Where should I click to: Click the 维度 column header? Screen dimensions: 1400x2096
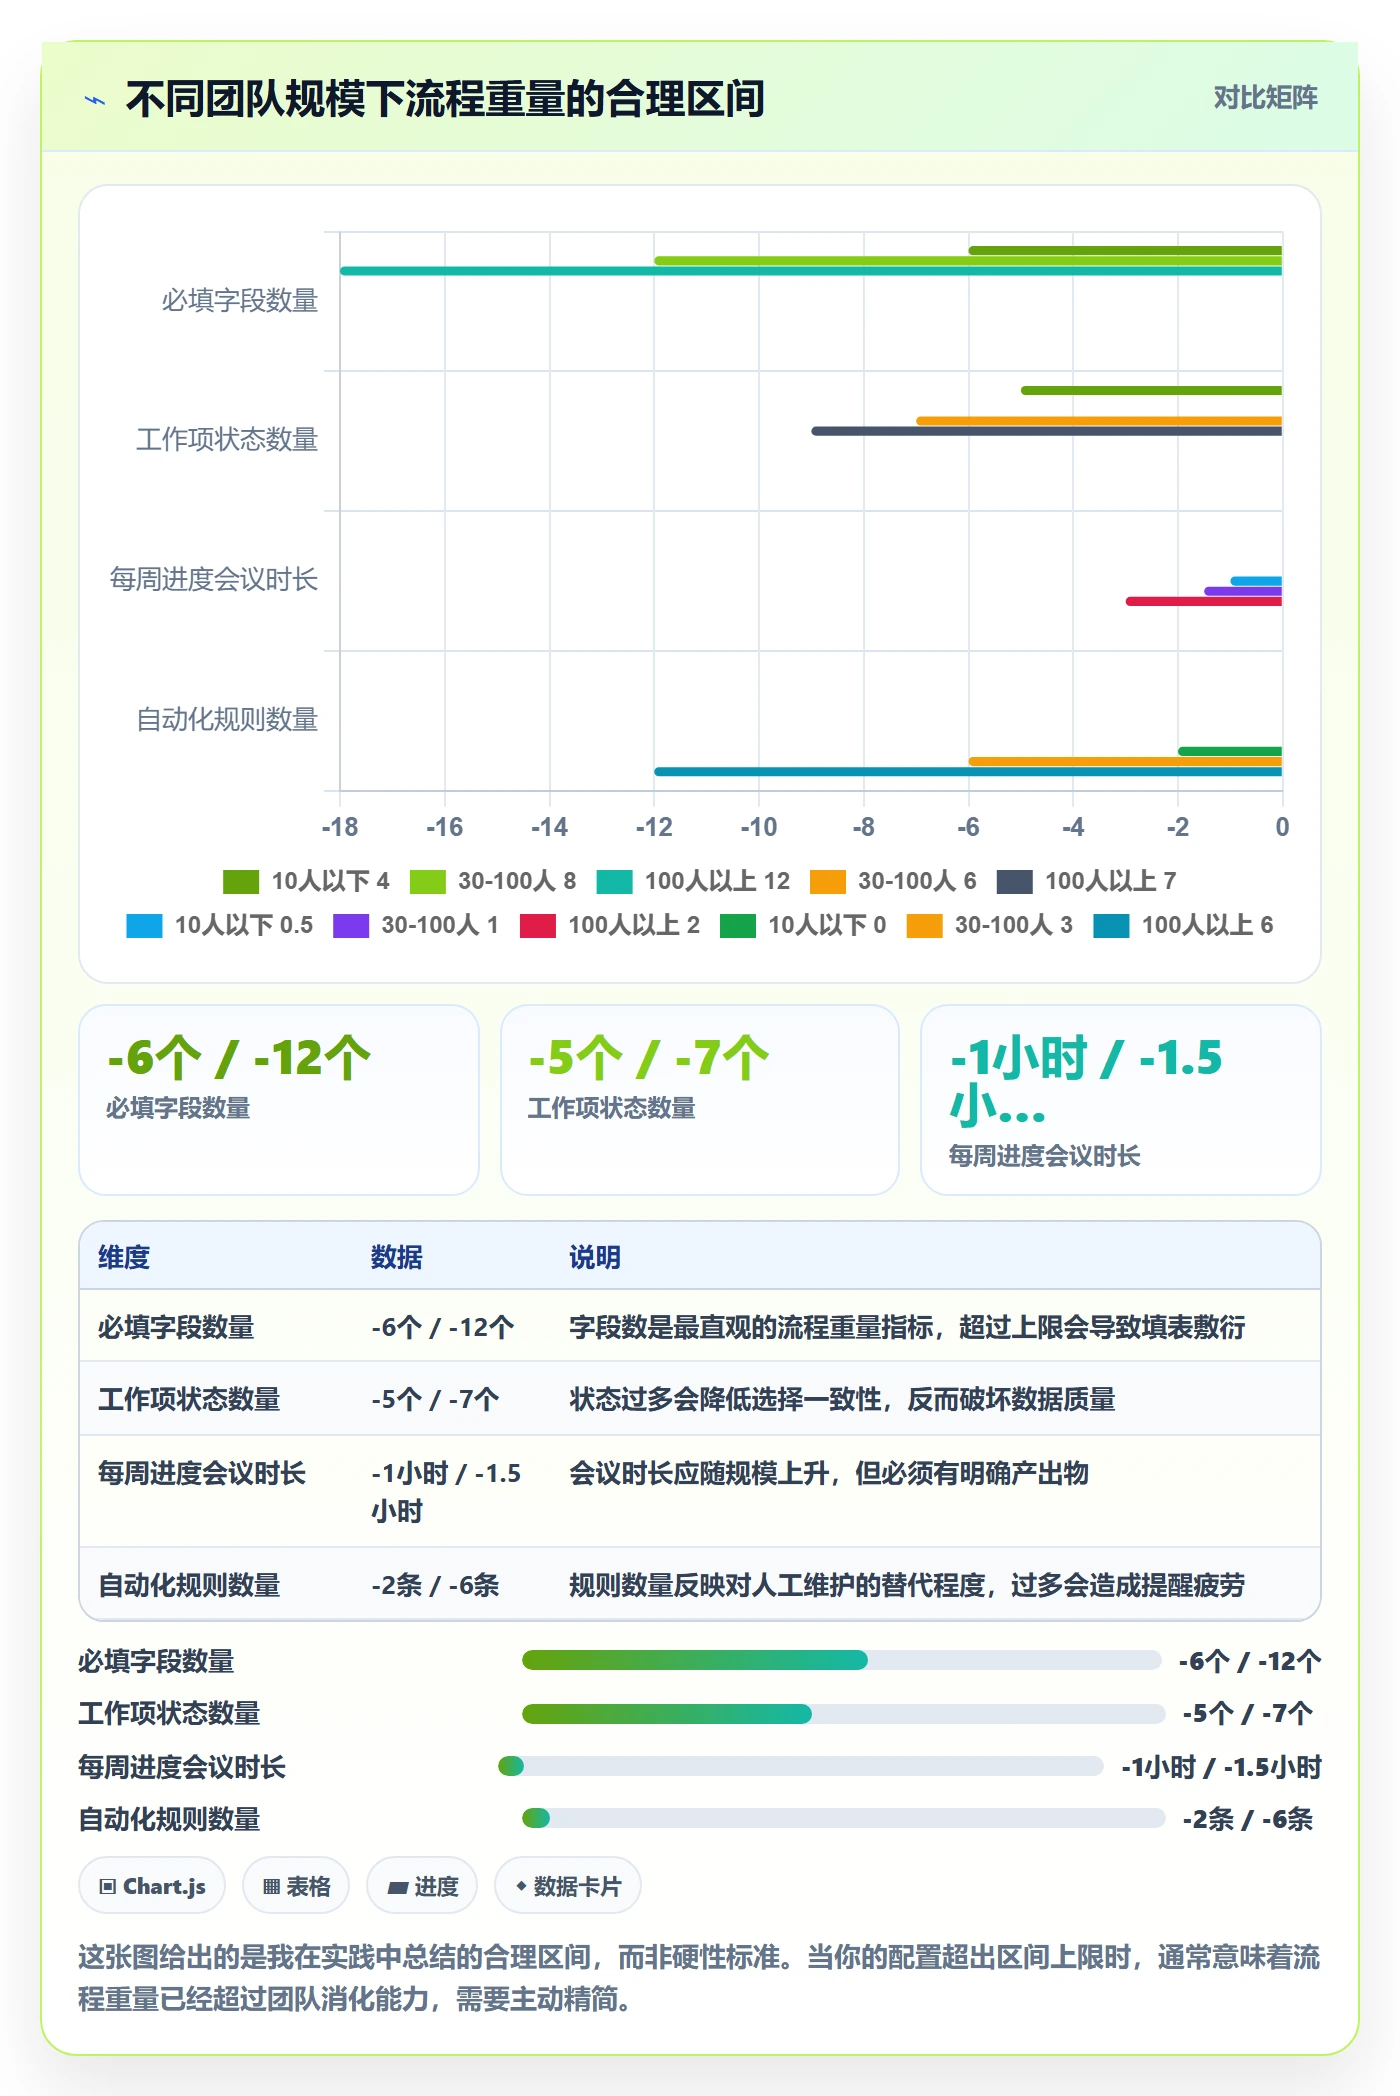(124, 1257)
